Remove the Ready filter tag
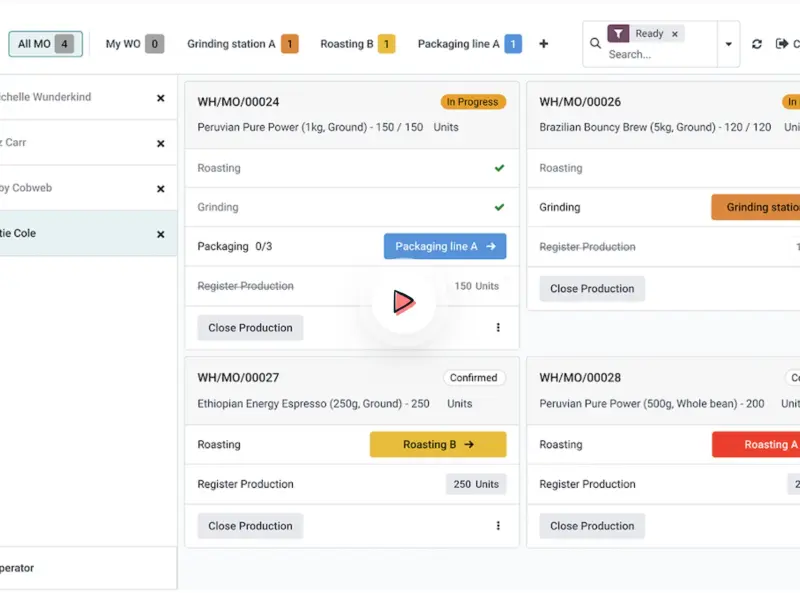The width and height of the screenshot is (800, 600). [x=675, y=34]
